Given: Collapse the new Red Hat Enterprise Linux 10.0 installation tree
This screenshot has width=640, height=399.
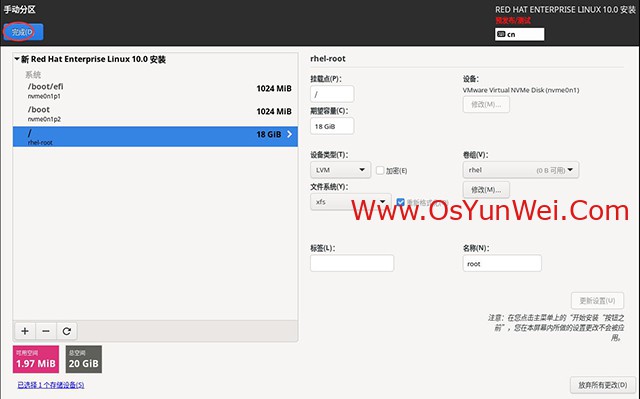Looking at the screenshot, I should (17, 59).
